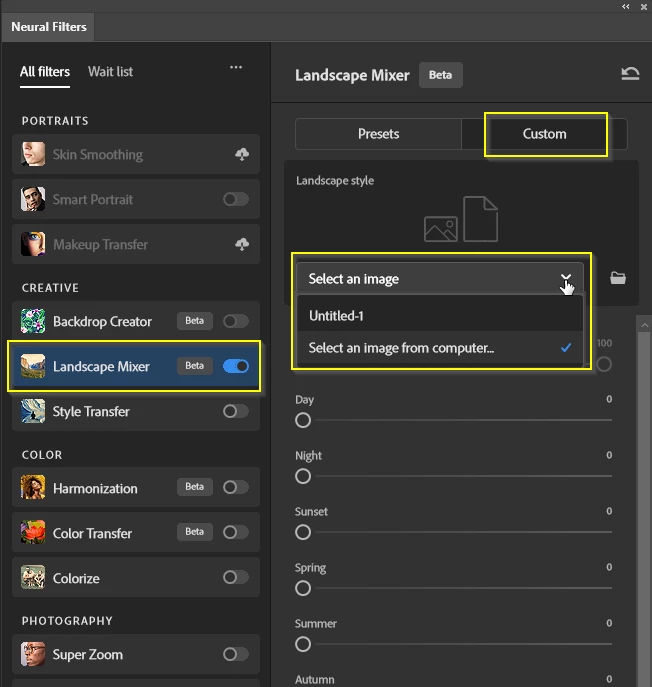Image resolution: width=652 pixels, height=687 pixels.
Task: Click the Summer slider handle
Action: (303, 644)
